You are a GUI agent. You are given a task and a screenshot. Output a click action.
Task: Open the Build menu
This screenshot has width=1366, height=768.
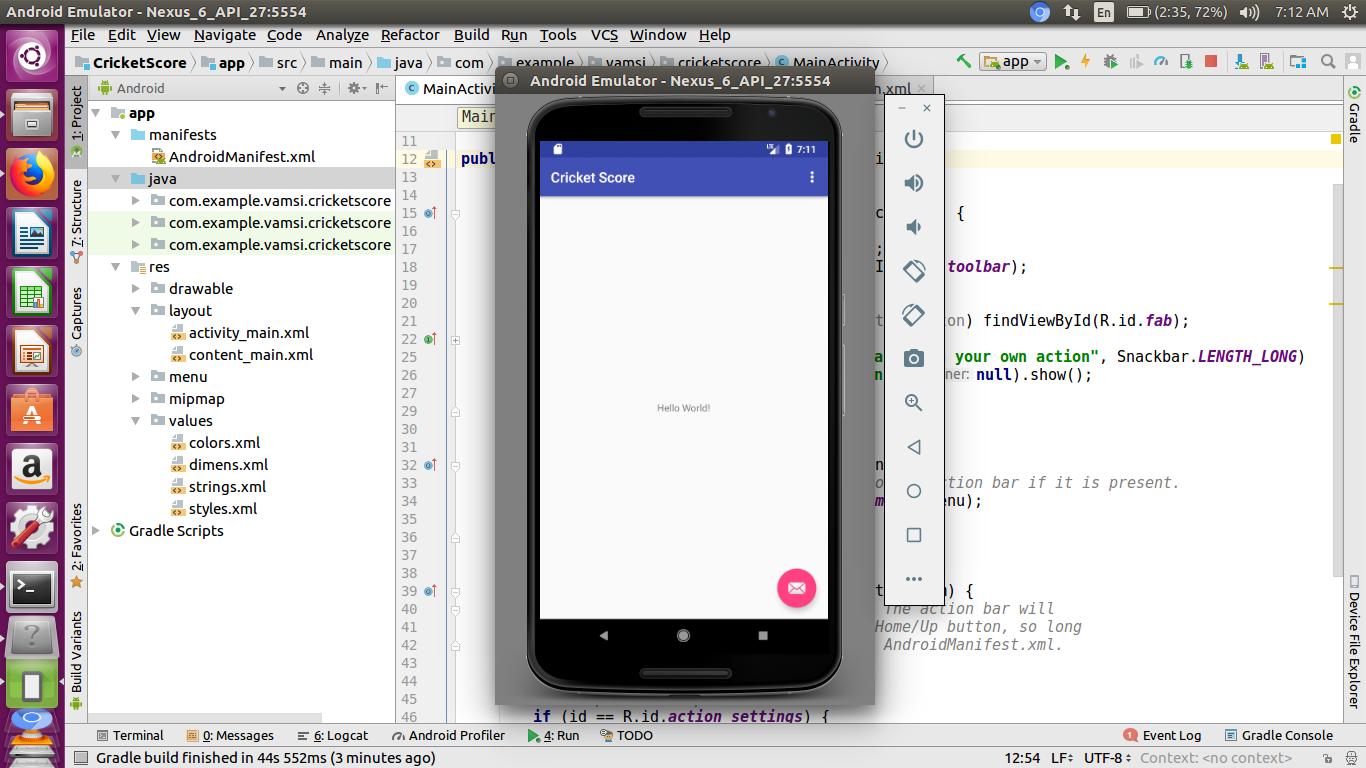(472, 34)
